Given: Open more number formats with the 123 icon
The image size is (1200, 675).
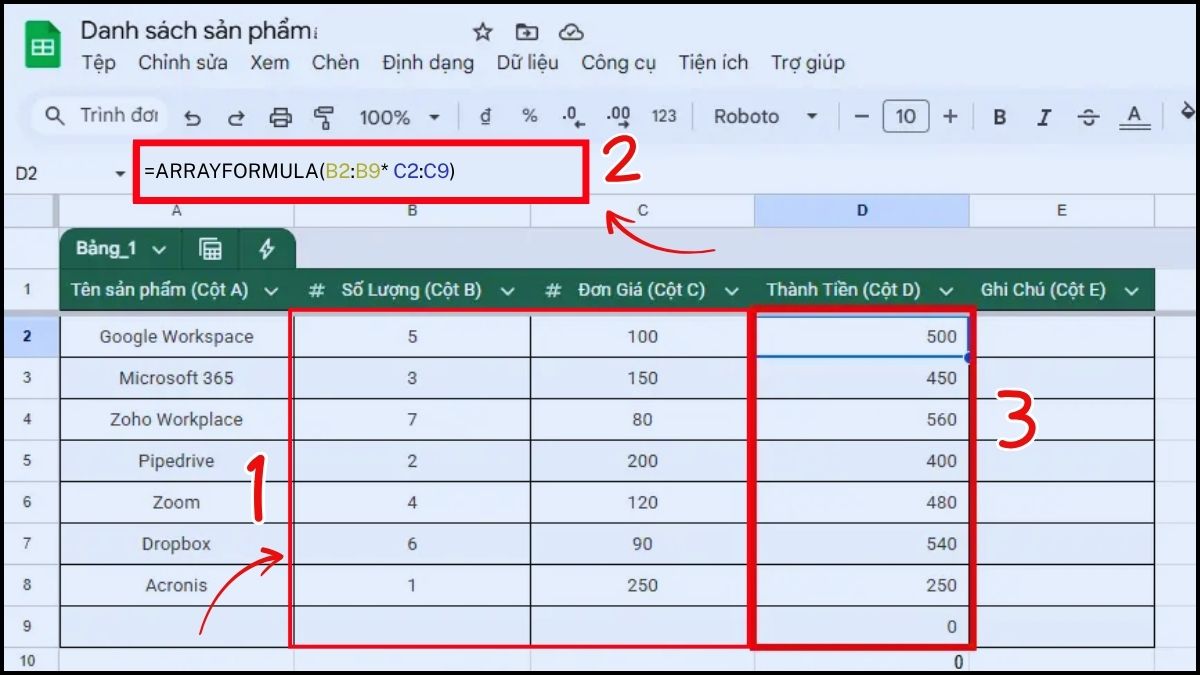Looking at the screenshot, I should click(665, 116).
